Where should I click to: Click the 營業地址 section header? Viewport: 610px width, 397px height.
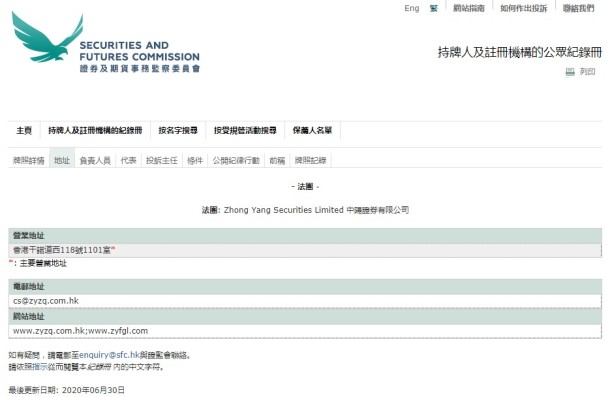[x=305, y=235]
